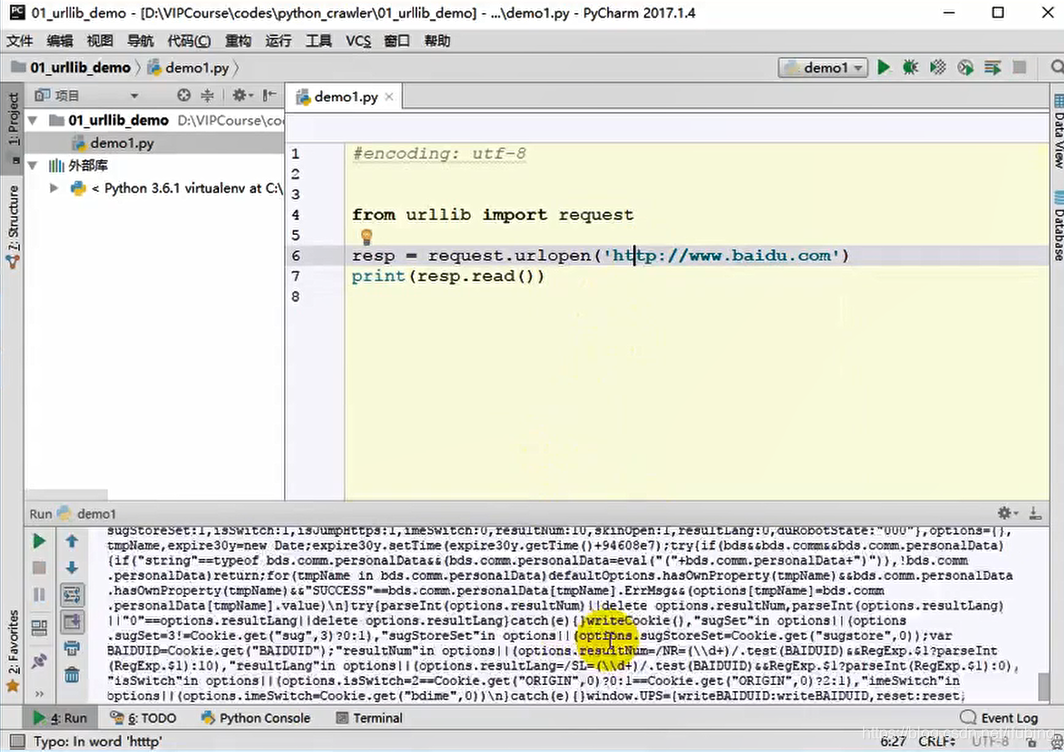Pause the output in the Run panel
The width and height of the screenshot is (1064, 752).
pos(39,595)
